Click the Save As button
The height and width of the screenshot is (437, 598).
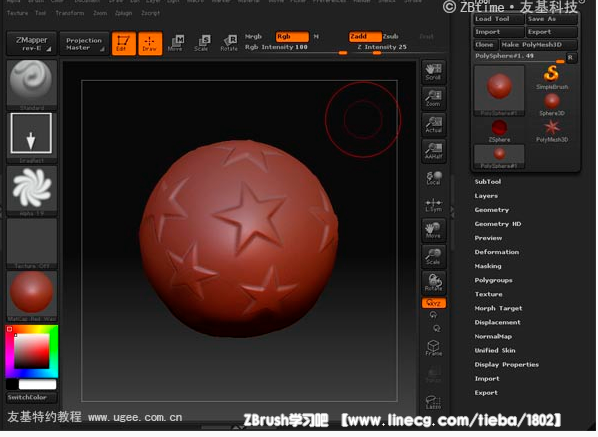point(552,19)
